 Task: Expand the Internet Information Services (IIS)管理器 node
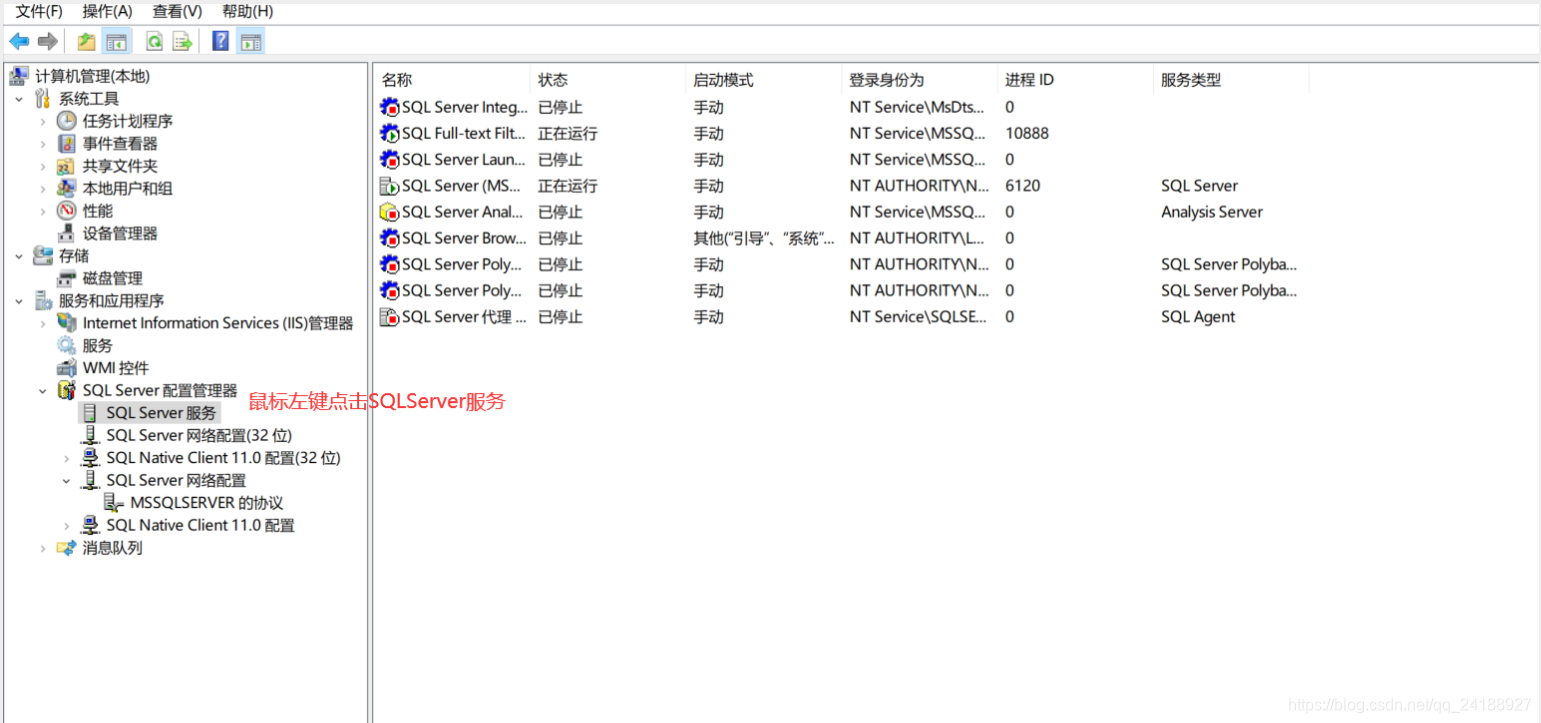point(43,323)
